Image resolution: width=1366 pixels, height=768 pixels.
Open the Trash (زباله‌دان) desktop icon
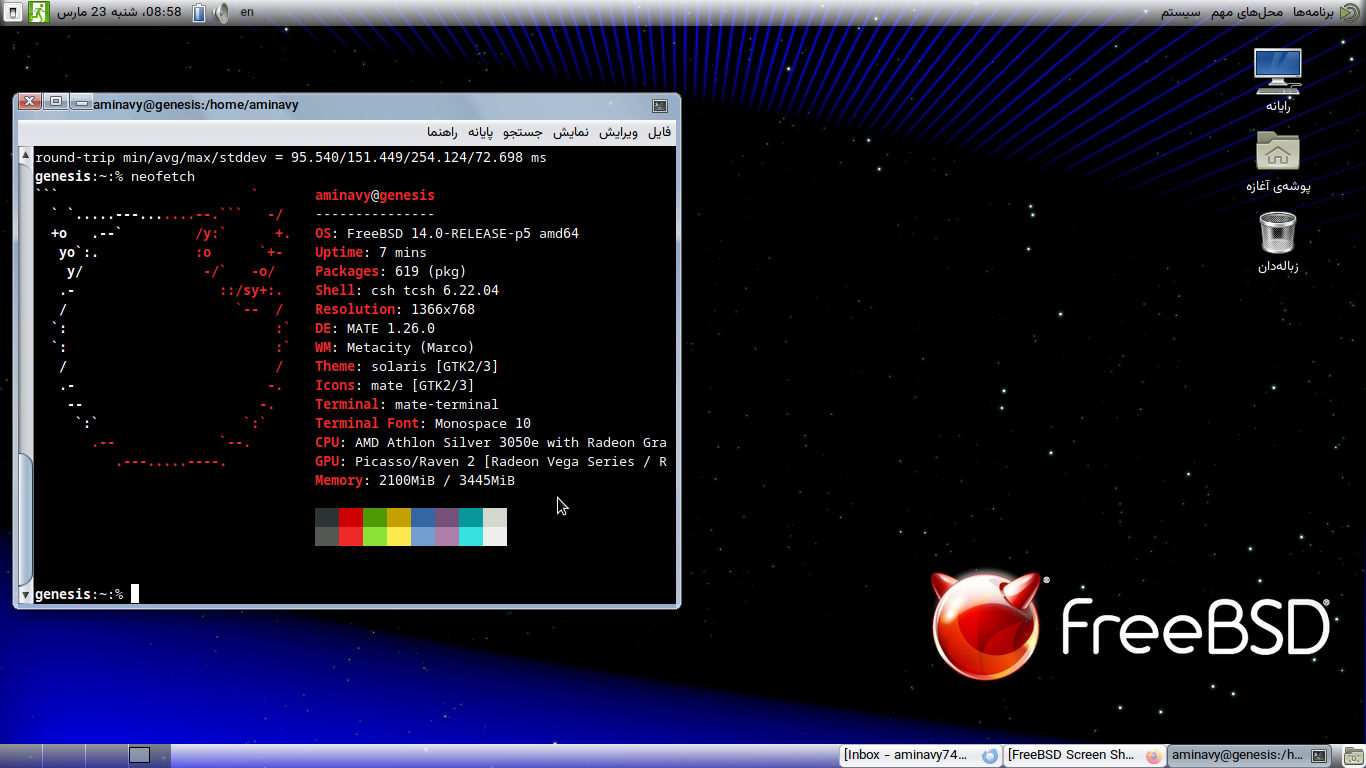click(1277, 233)
